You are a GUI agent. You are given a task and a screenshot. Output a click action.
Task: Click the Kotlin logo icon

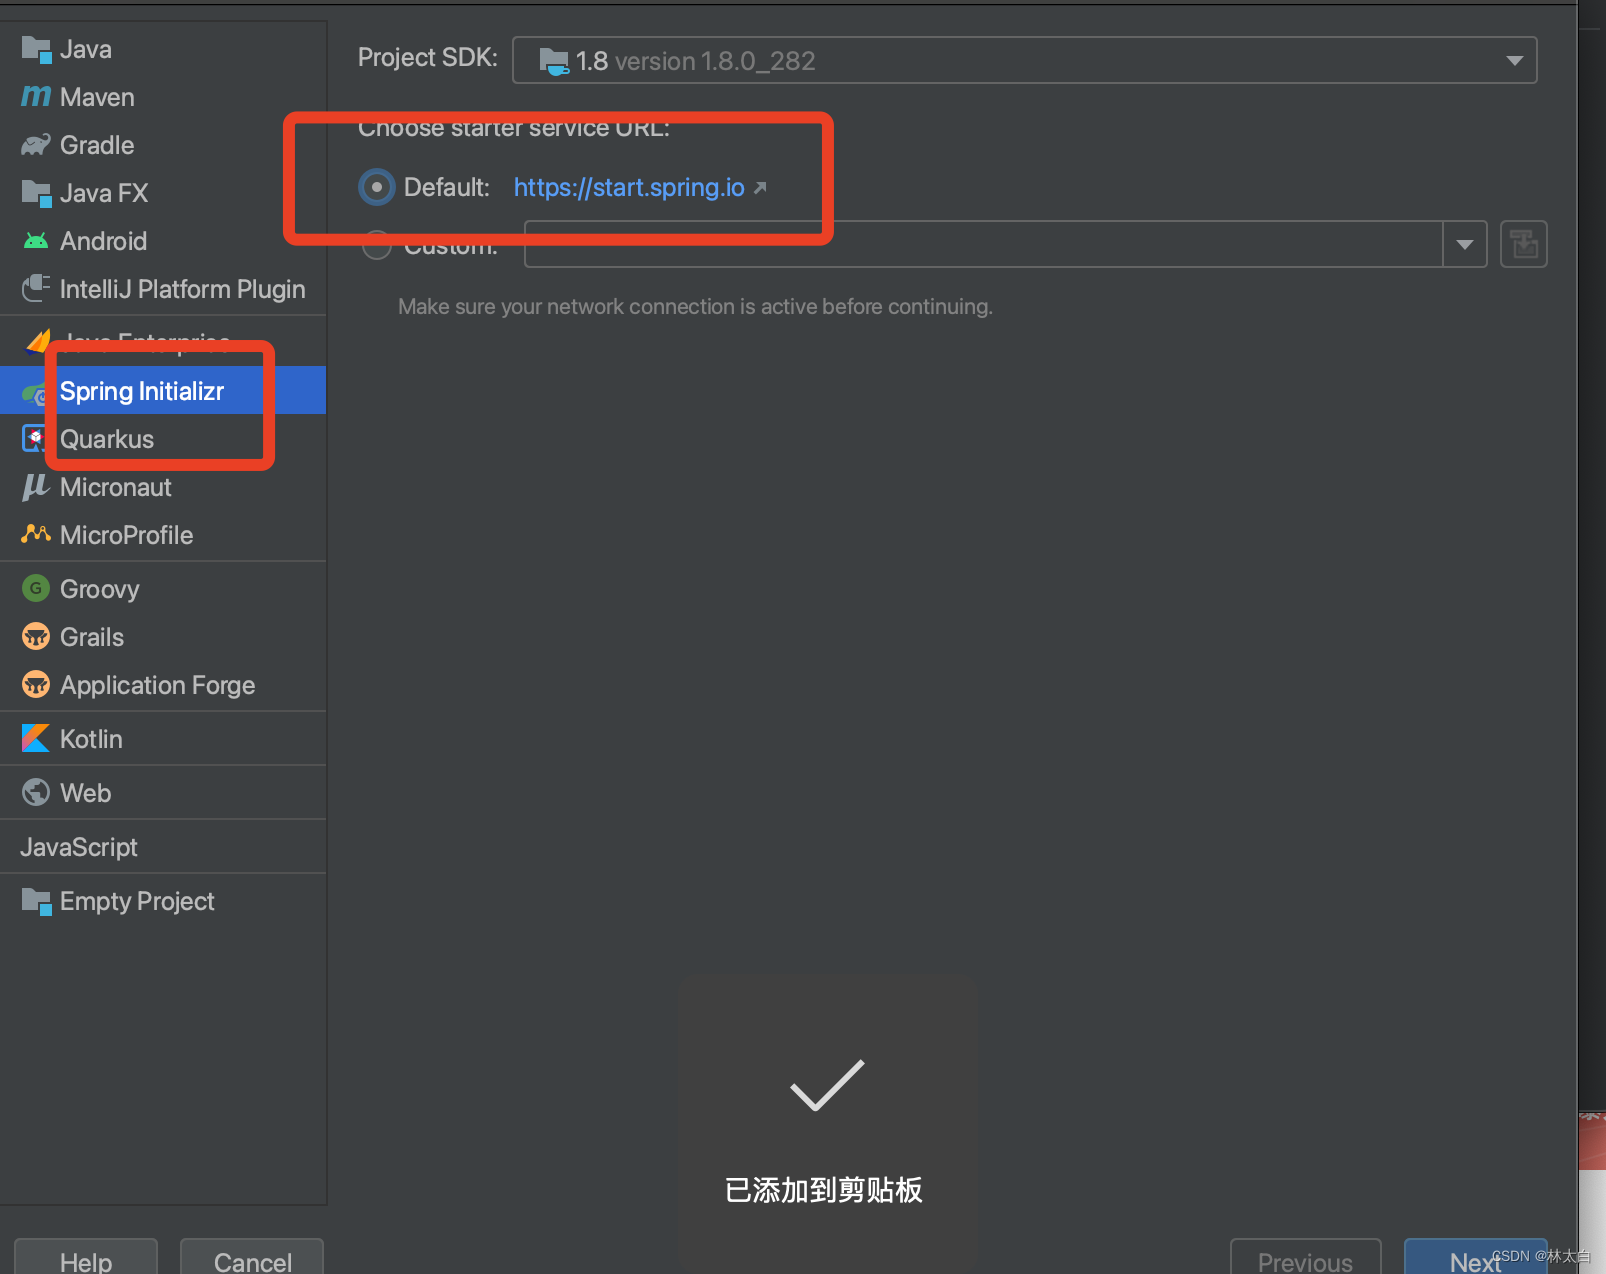[36, 738]
